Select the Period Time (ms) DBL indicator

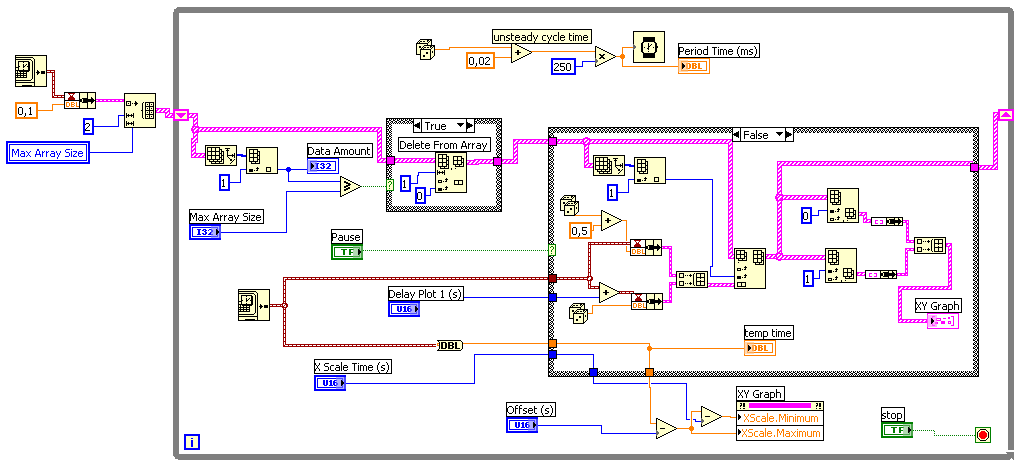click(x=694, y=66)
